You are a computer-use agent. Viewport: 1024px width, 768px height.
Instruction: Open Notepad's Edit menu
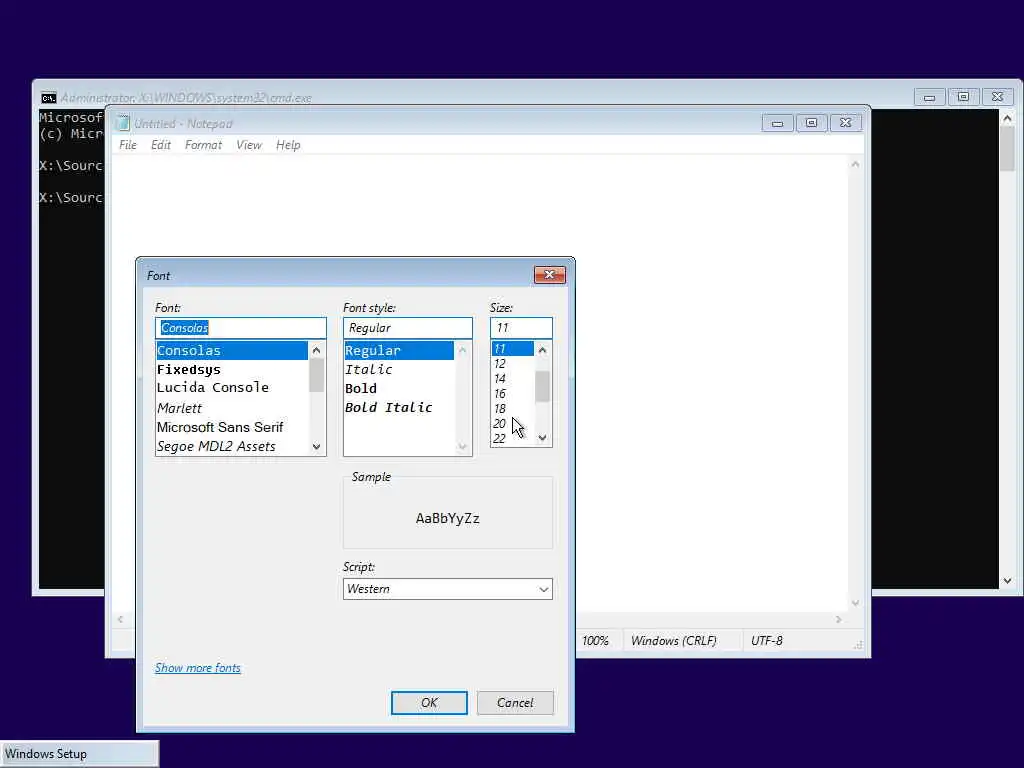(x=161, y=145)
